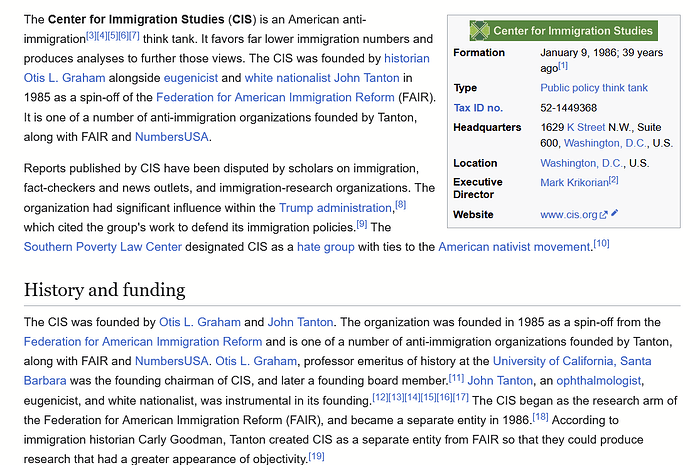Open the 'Tax ID no.' label link
The height and width of the screenshot is (465, 690).
(x=478, y=108)
